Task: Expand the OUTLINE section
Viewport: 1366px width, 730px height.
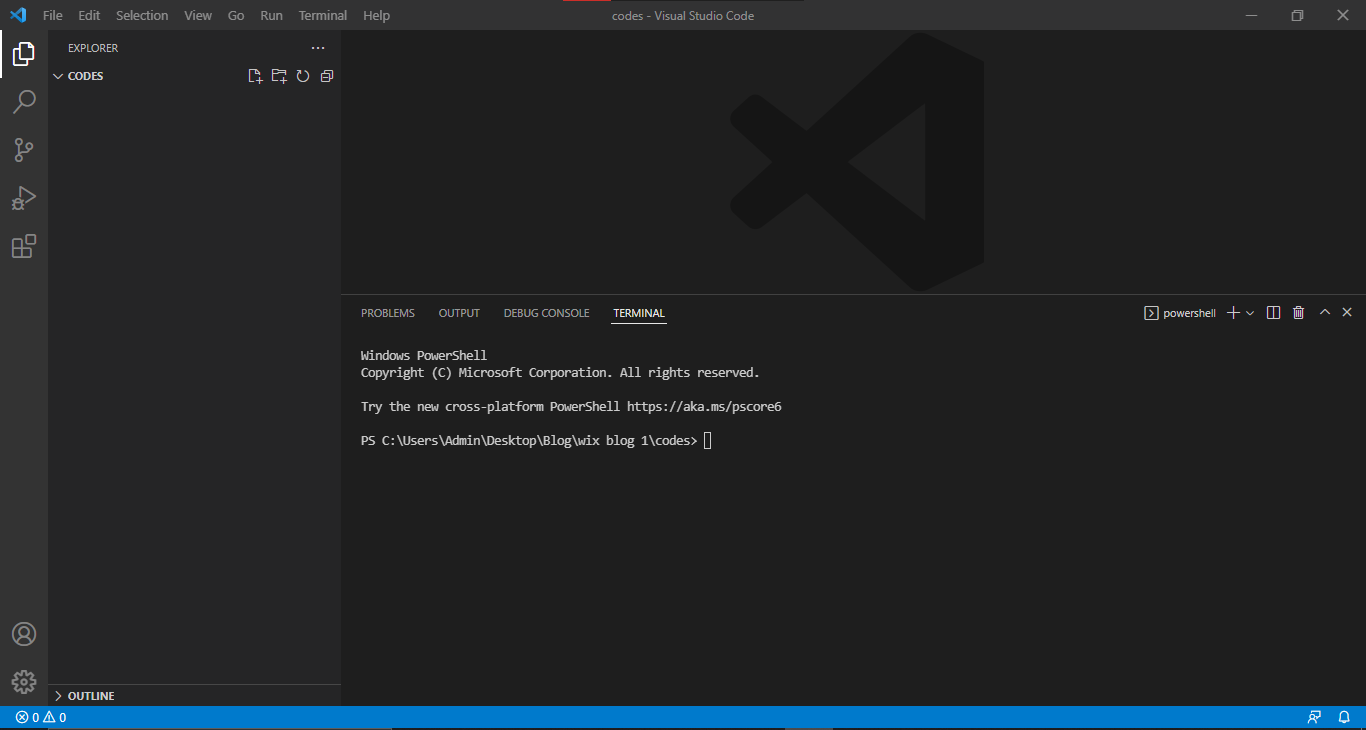Action: pos(194,696)
